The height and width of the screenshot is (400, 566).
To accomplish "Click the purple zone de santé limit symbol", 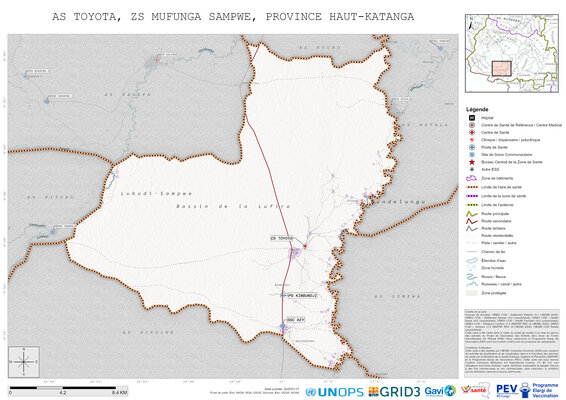I will (472, 196).
